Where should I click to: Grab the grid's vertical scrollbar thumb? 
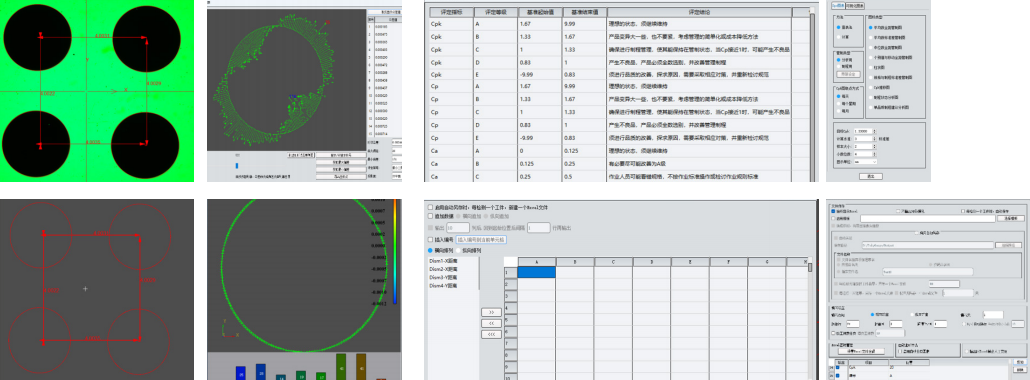click(810, 267)
